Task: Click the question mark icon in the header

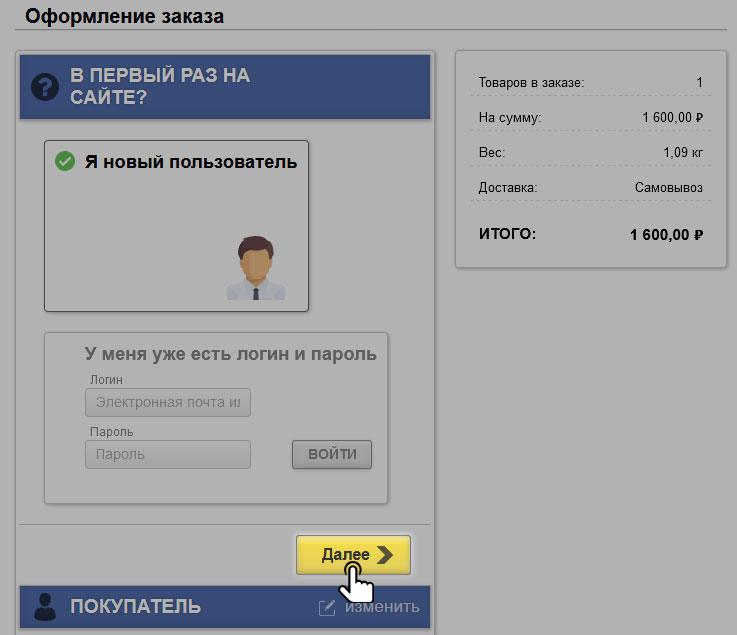Action: click(x=45, y=87)
